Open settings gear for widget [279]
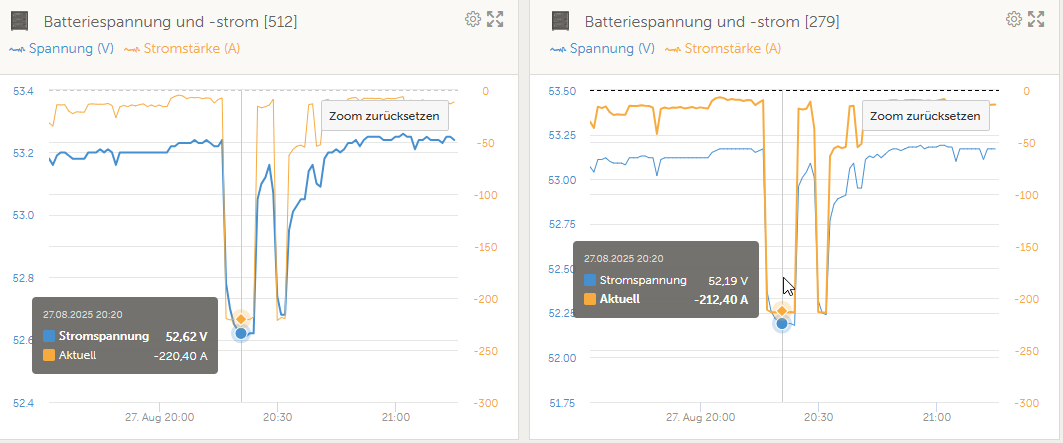The height and width of the screenshot is (443, 1063). 1014,19
